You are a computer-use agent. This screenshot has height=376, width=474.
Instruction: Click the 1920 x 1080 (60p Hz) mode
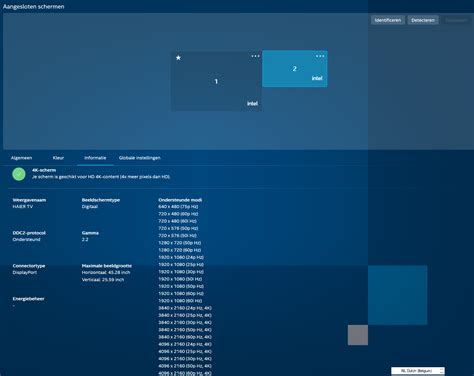coord(181,293)
